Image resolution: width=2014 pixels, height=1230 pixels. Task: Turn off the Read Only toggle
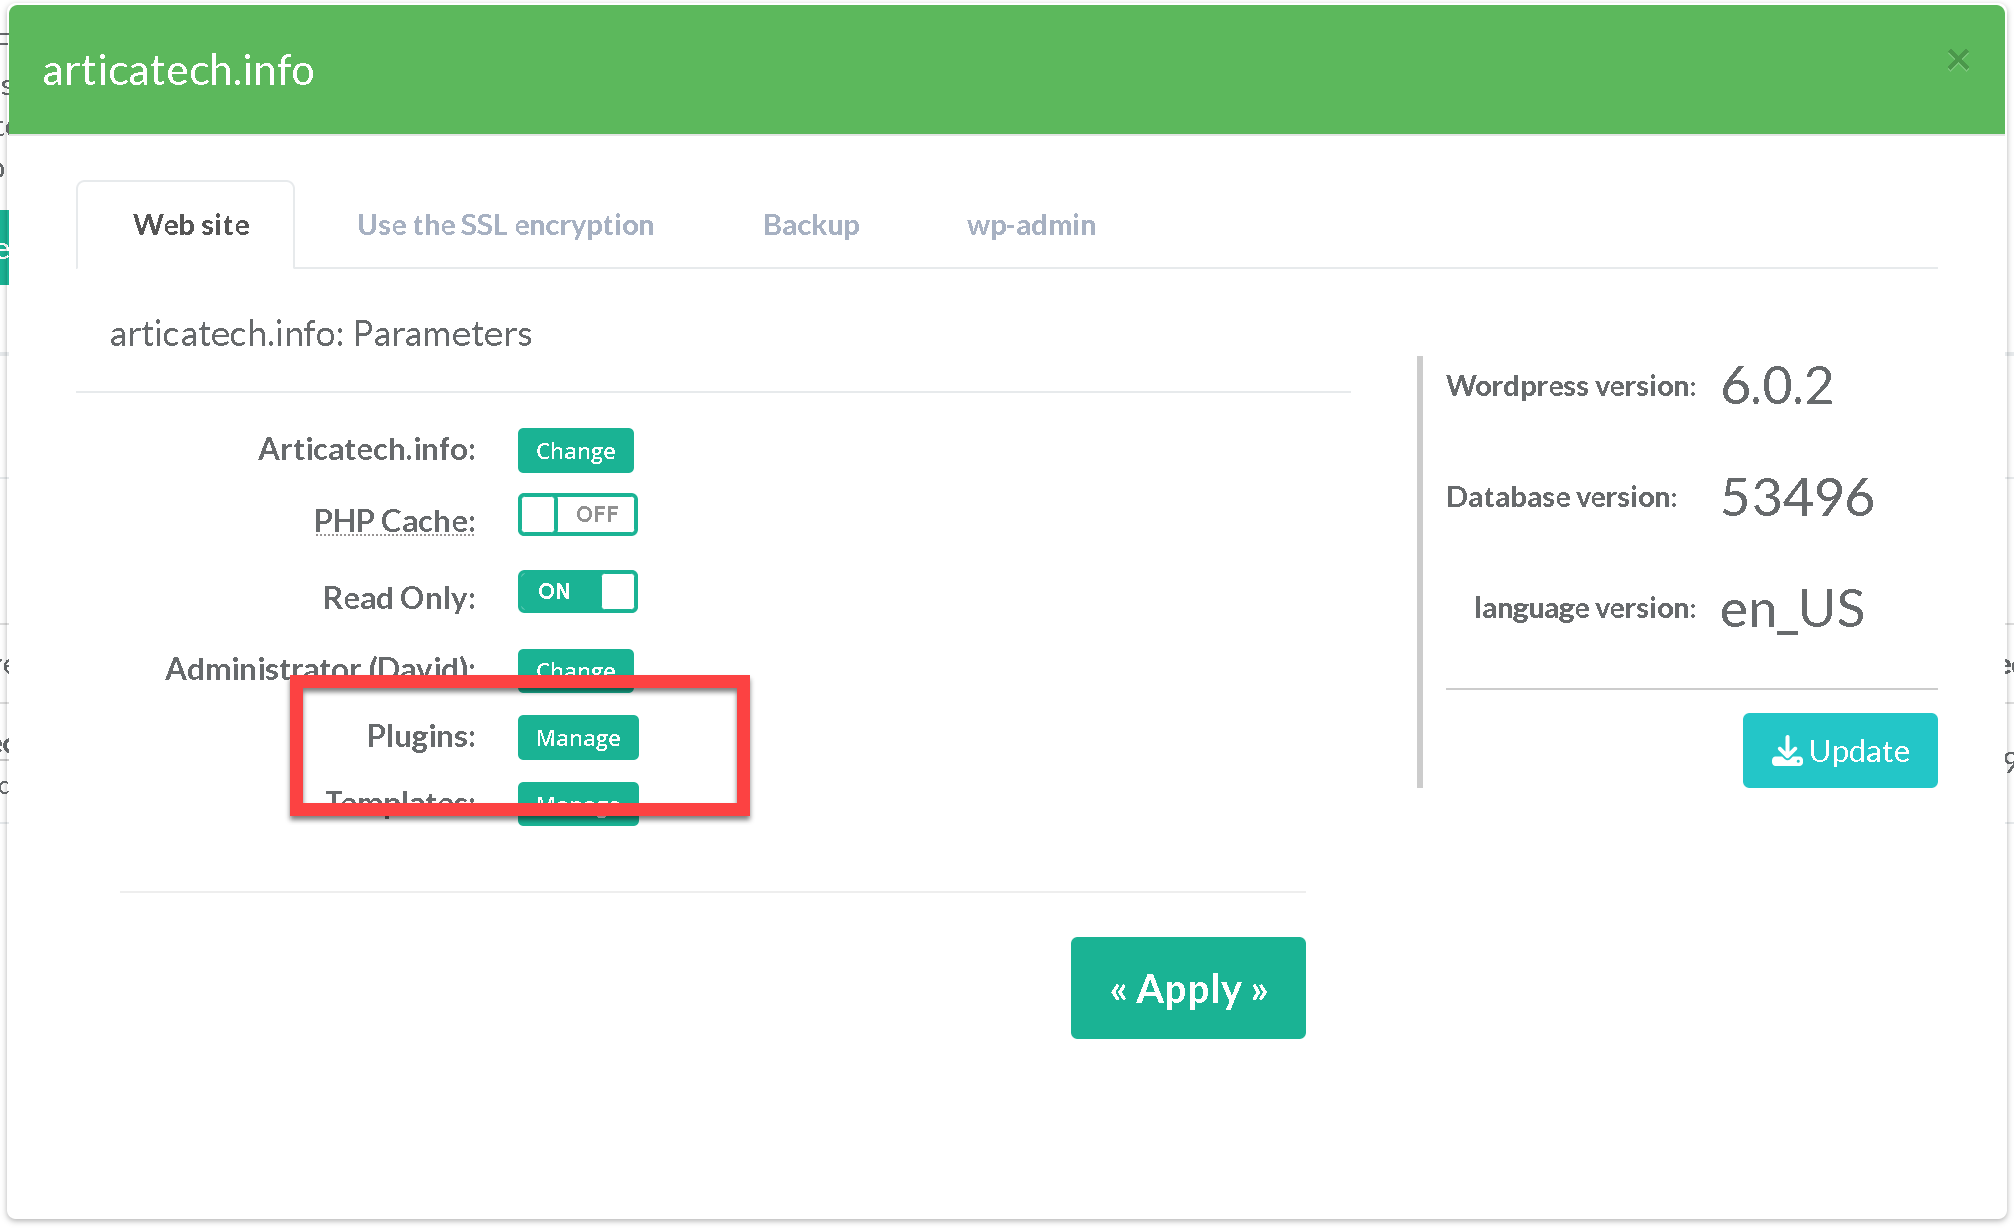click(577, 591)
